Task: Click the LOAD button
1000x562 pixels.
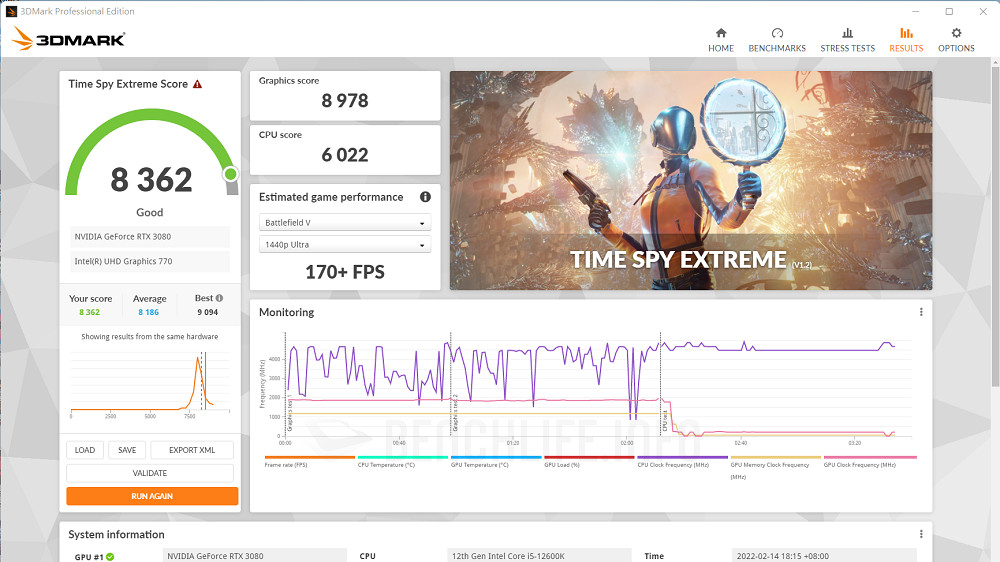Action: pos(85,450)
